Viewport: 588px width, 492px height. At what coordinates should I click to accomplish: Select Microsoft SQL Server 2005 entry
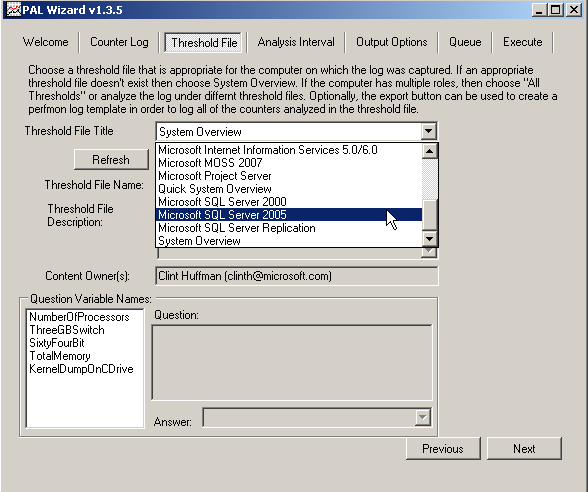pyautogui.click(x=288, y=214)
